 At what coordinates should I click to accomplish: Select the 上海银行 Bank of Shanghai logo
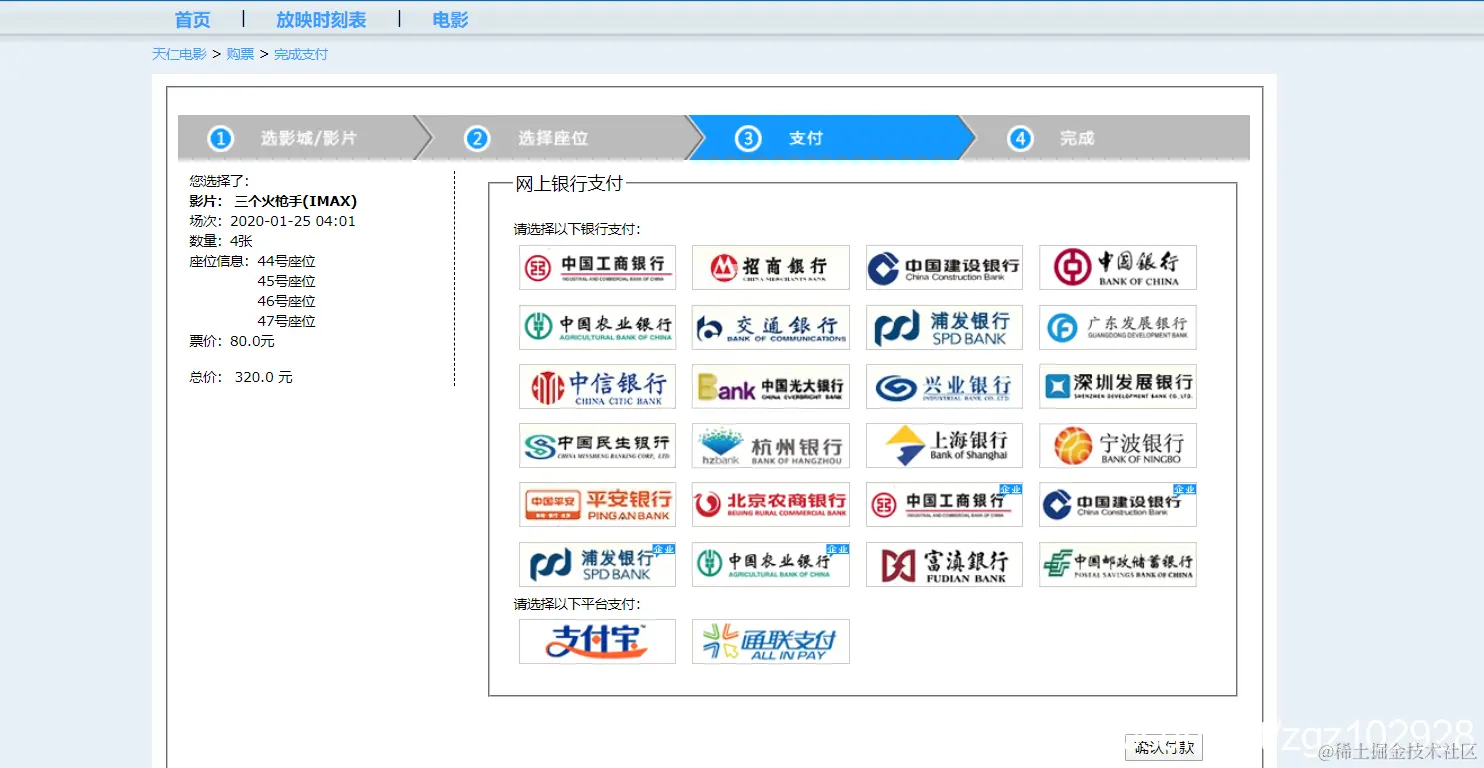point(944,445)
